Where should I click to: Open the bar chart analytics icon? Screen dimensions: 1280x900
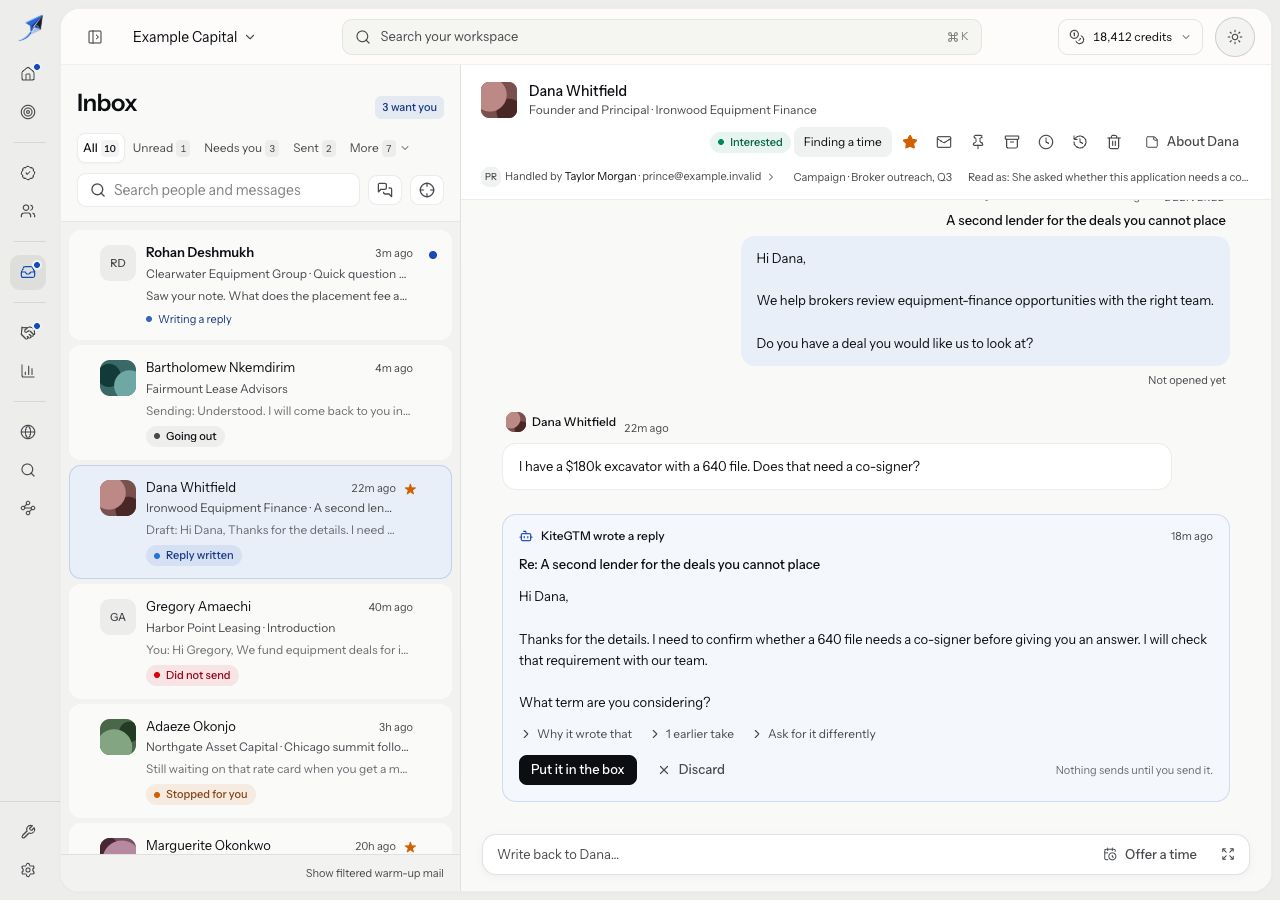[x=28, y=371]
